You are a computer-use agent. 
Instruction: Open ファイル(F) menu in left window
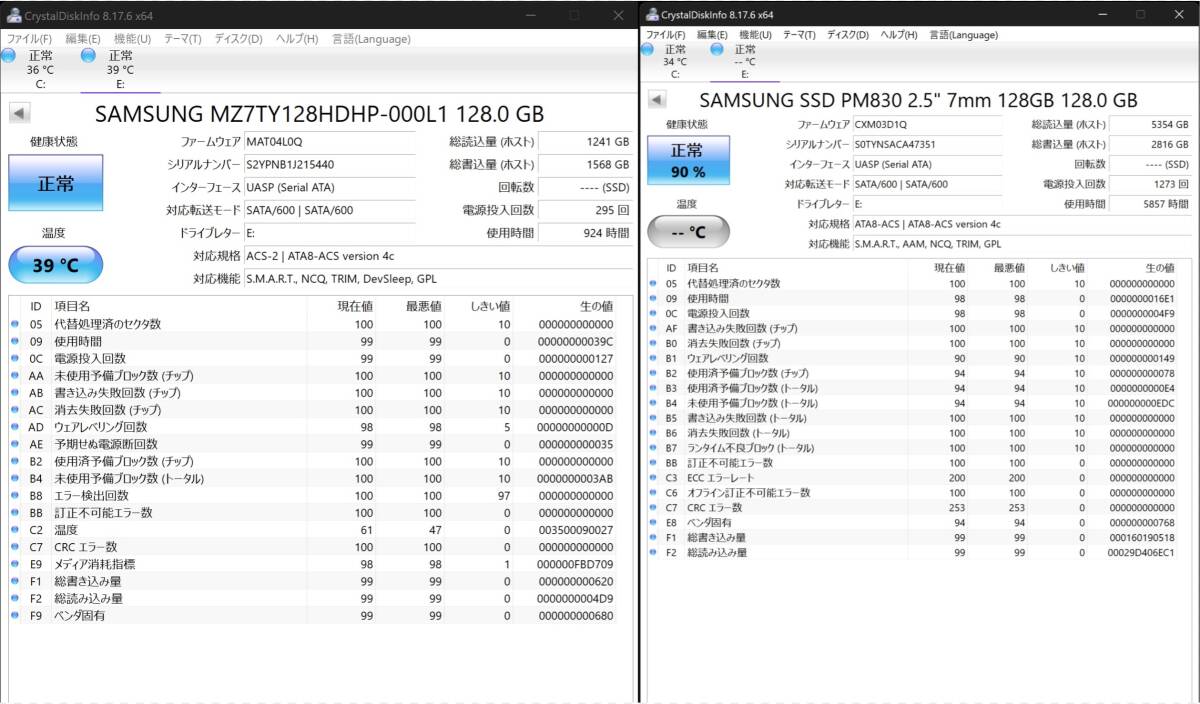30,39
